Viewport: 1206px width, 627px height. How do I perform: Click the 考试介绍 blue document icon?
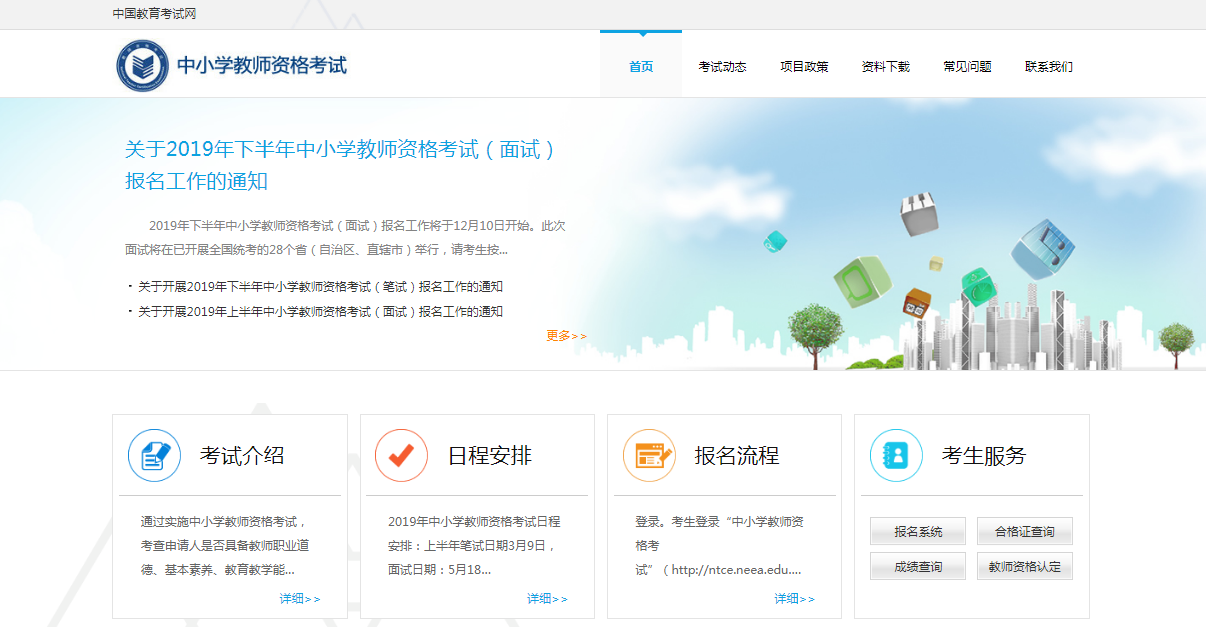click(x=154, y=456)
